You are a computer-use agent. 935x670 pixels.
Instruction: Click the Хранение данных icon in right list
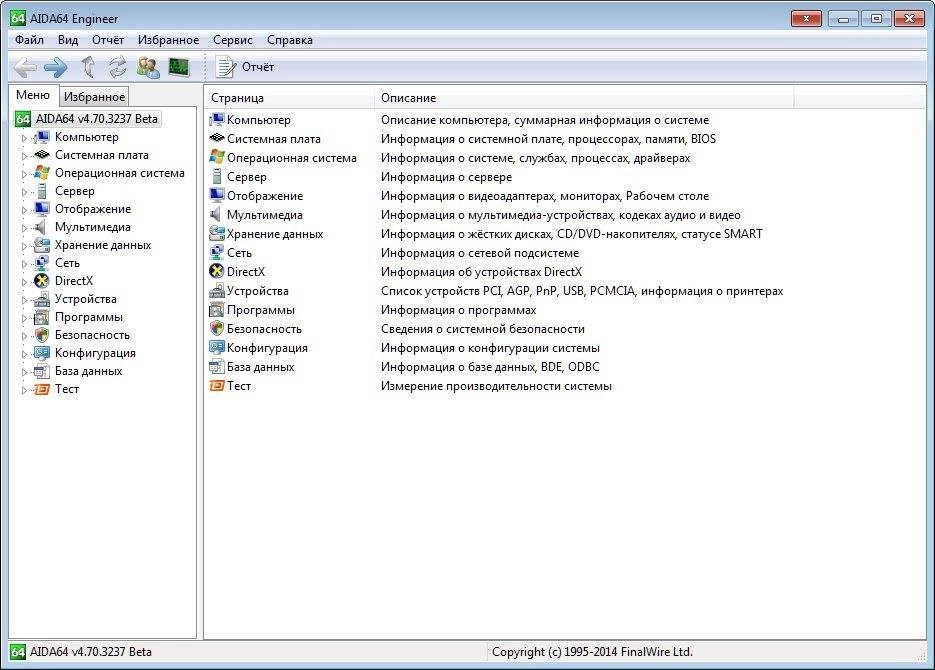[x=216, y=234]
